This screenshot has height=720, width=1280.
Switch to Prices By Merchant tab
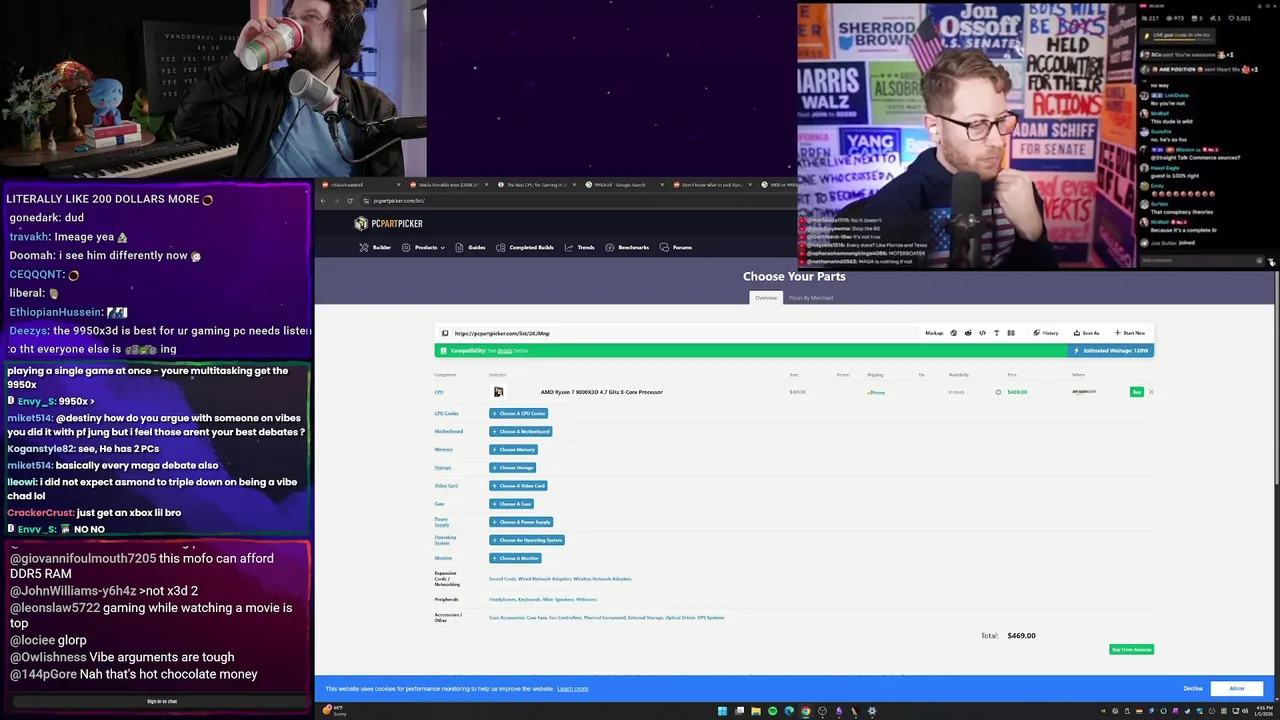(811, 298)
